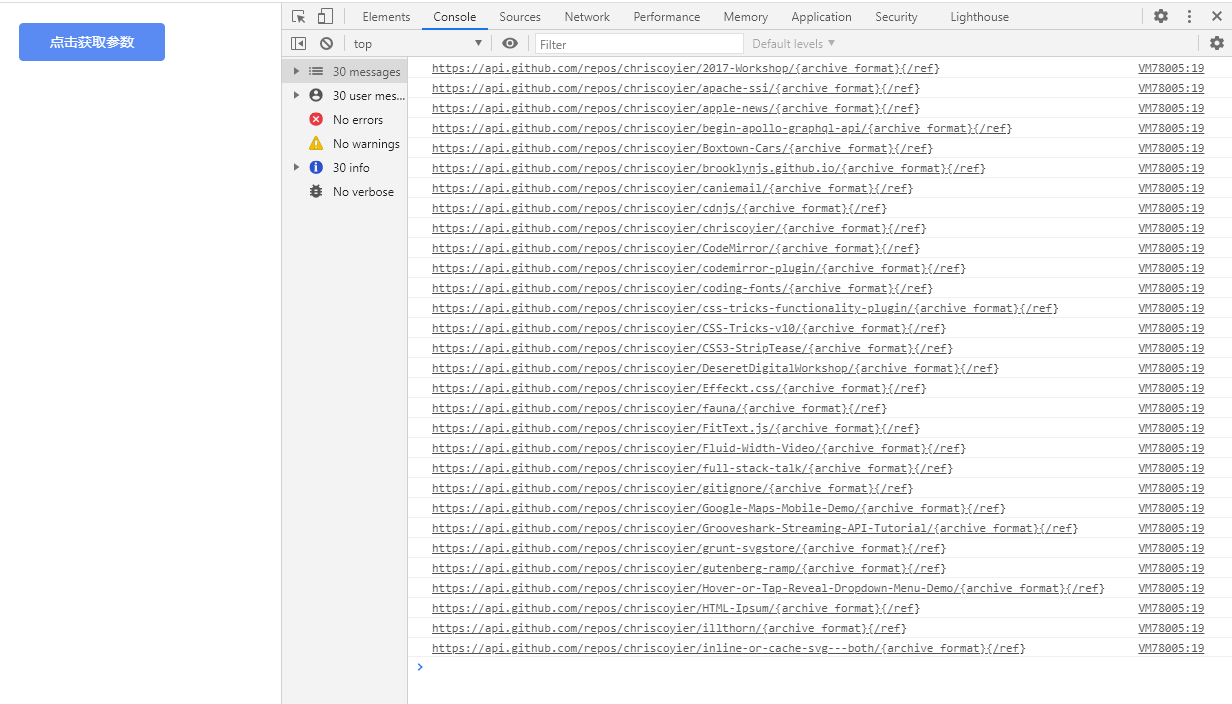This screenshot has height=704, width=1232.
Task: Open the Boxtown-Cars archive URL link
Action: (x=682, y=148)
